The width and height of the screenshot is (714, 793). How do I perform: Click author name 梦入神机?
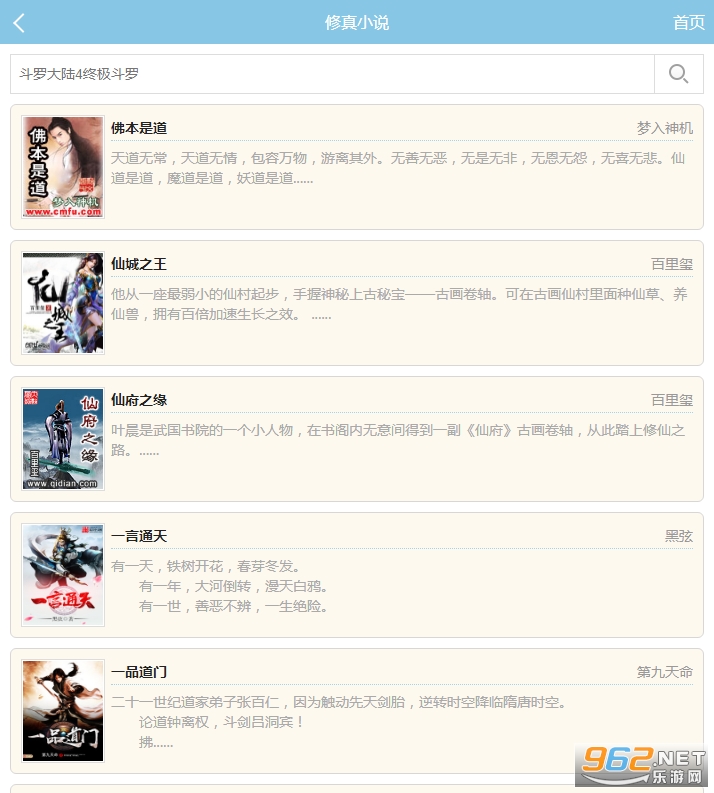tap(664, 128)
